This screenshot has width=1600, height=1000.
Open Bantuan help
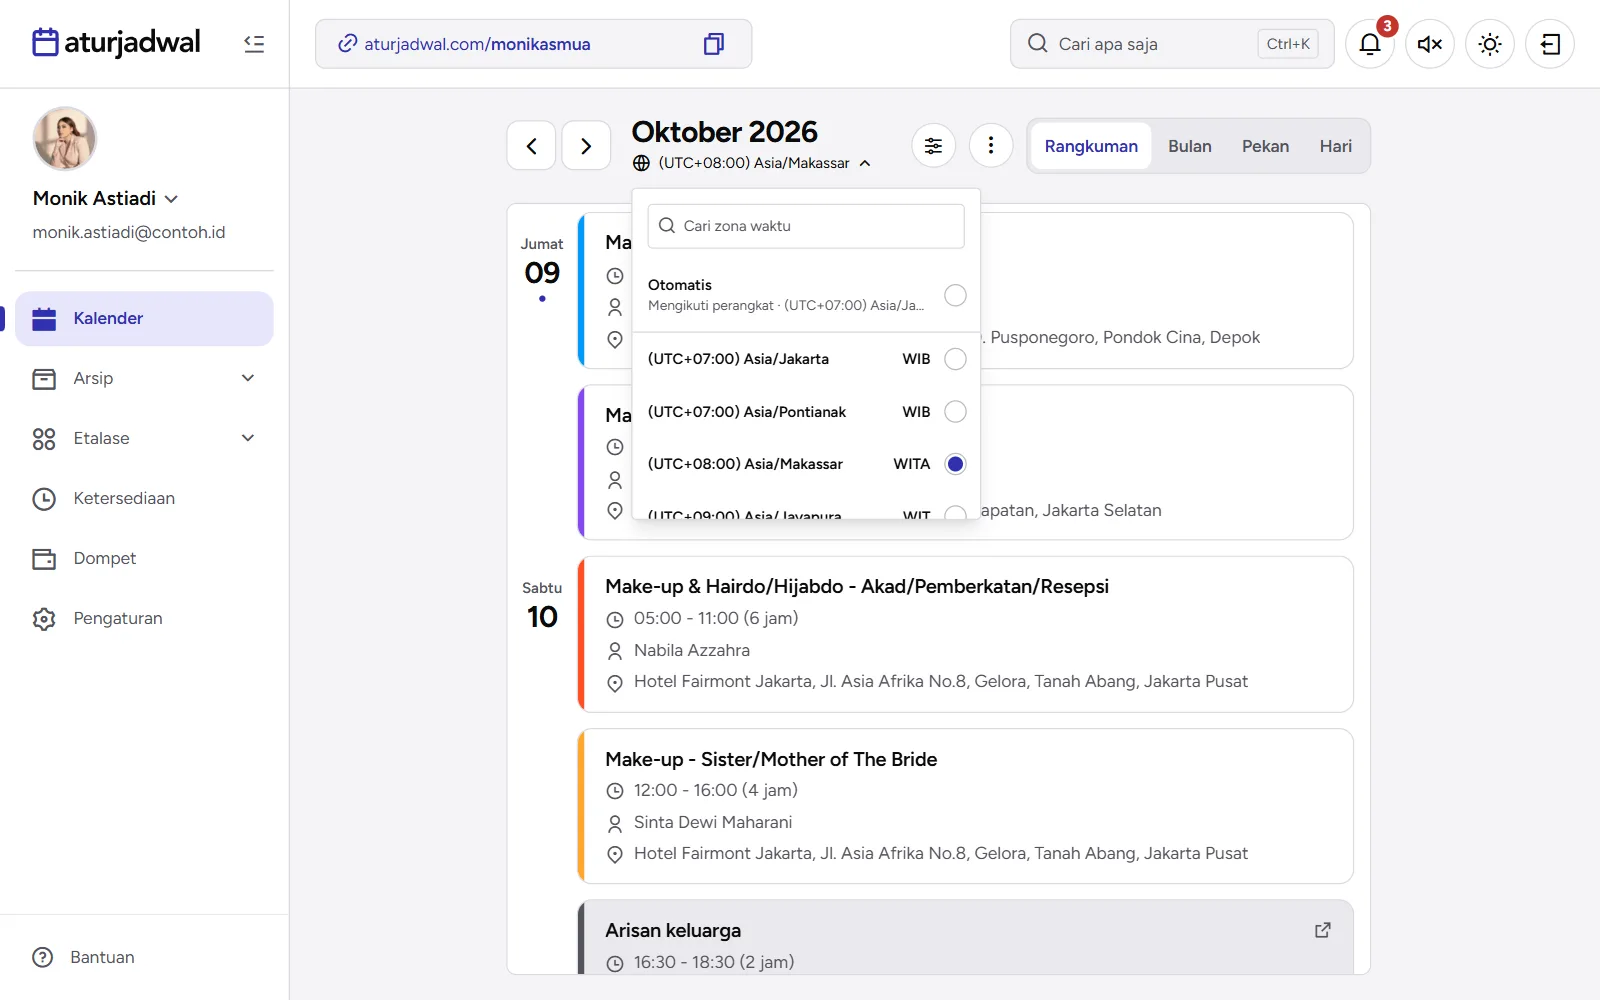click(84, 957)
